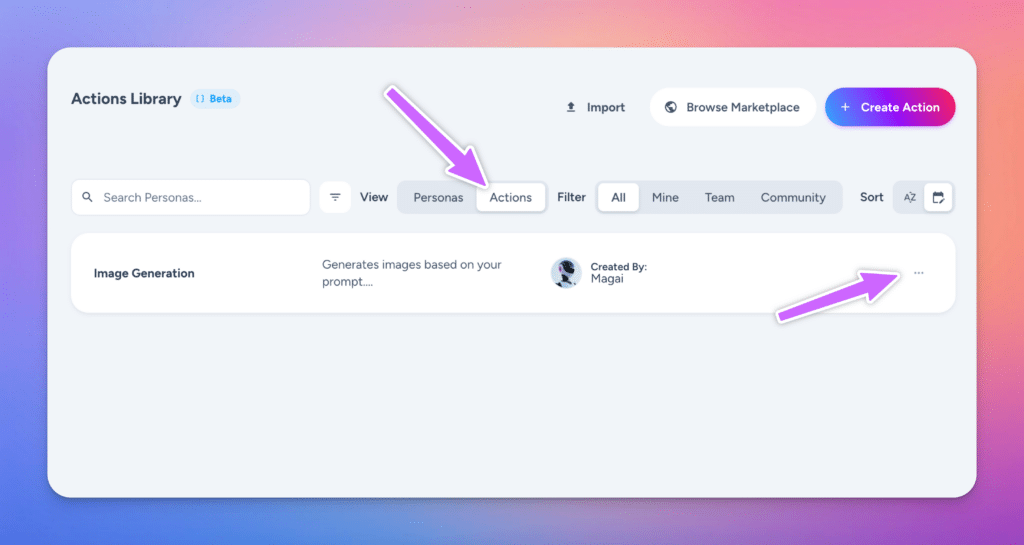The image size is (1024, 545).
Task: Click 'Created By: Magai' label
Action: pos(618,273)
